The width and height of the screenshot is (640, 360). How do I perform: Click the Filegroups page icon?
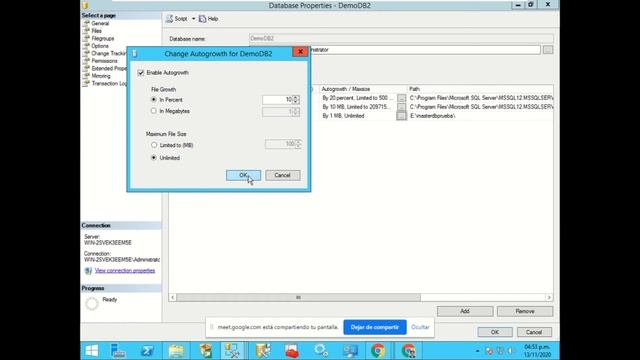point(86,38)
